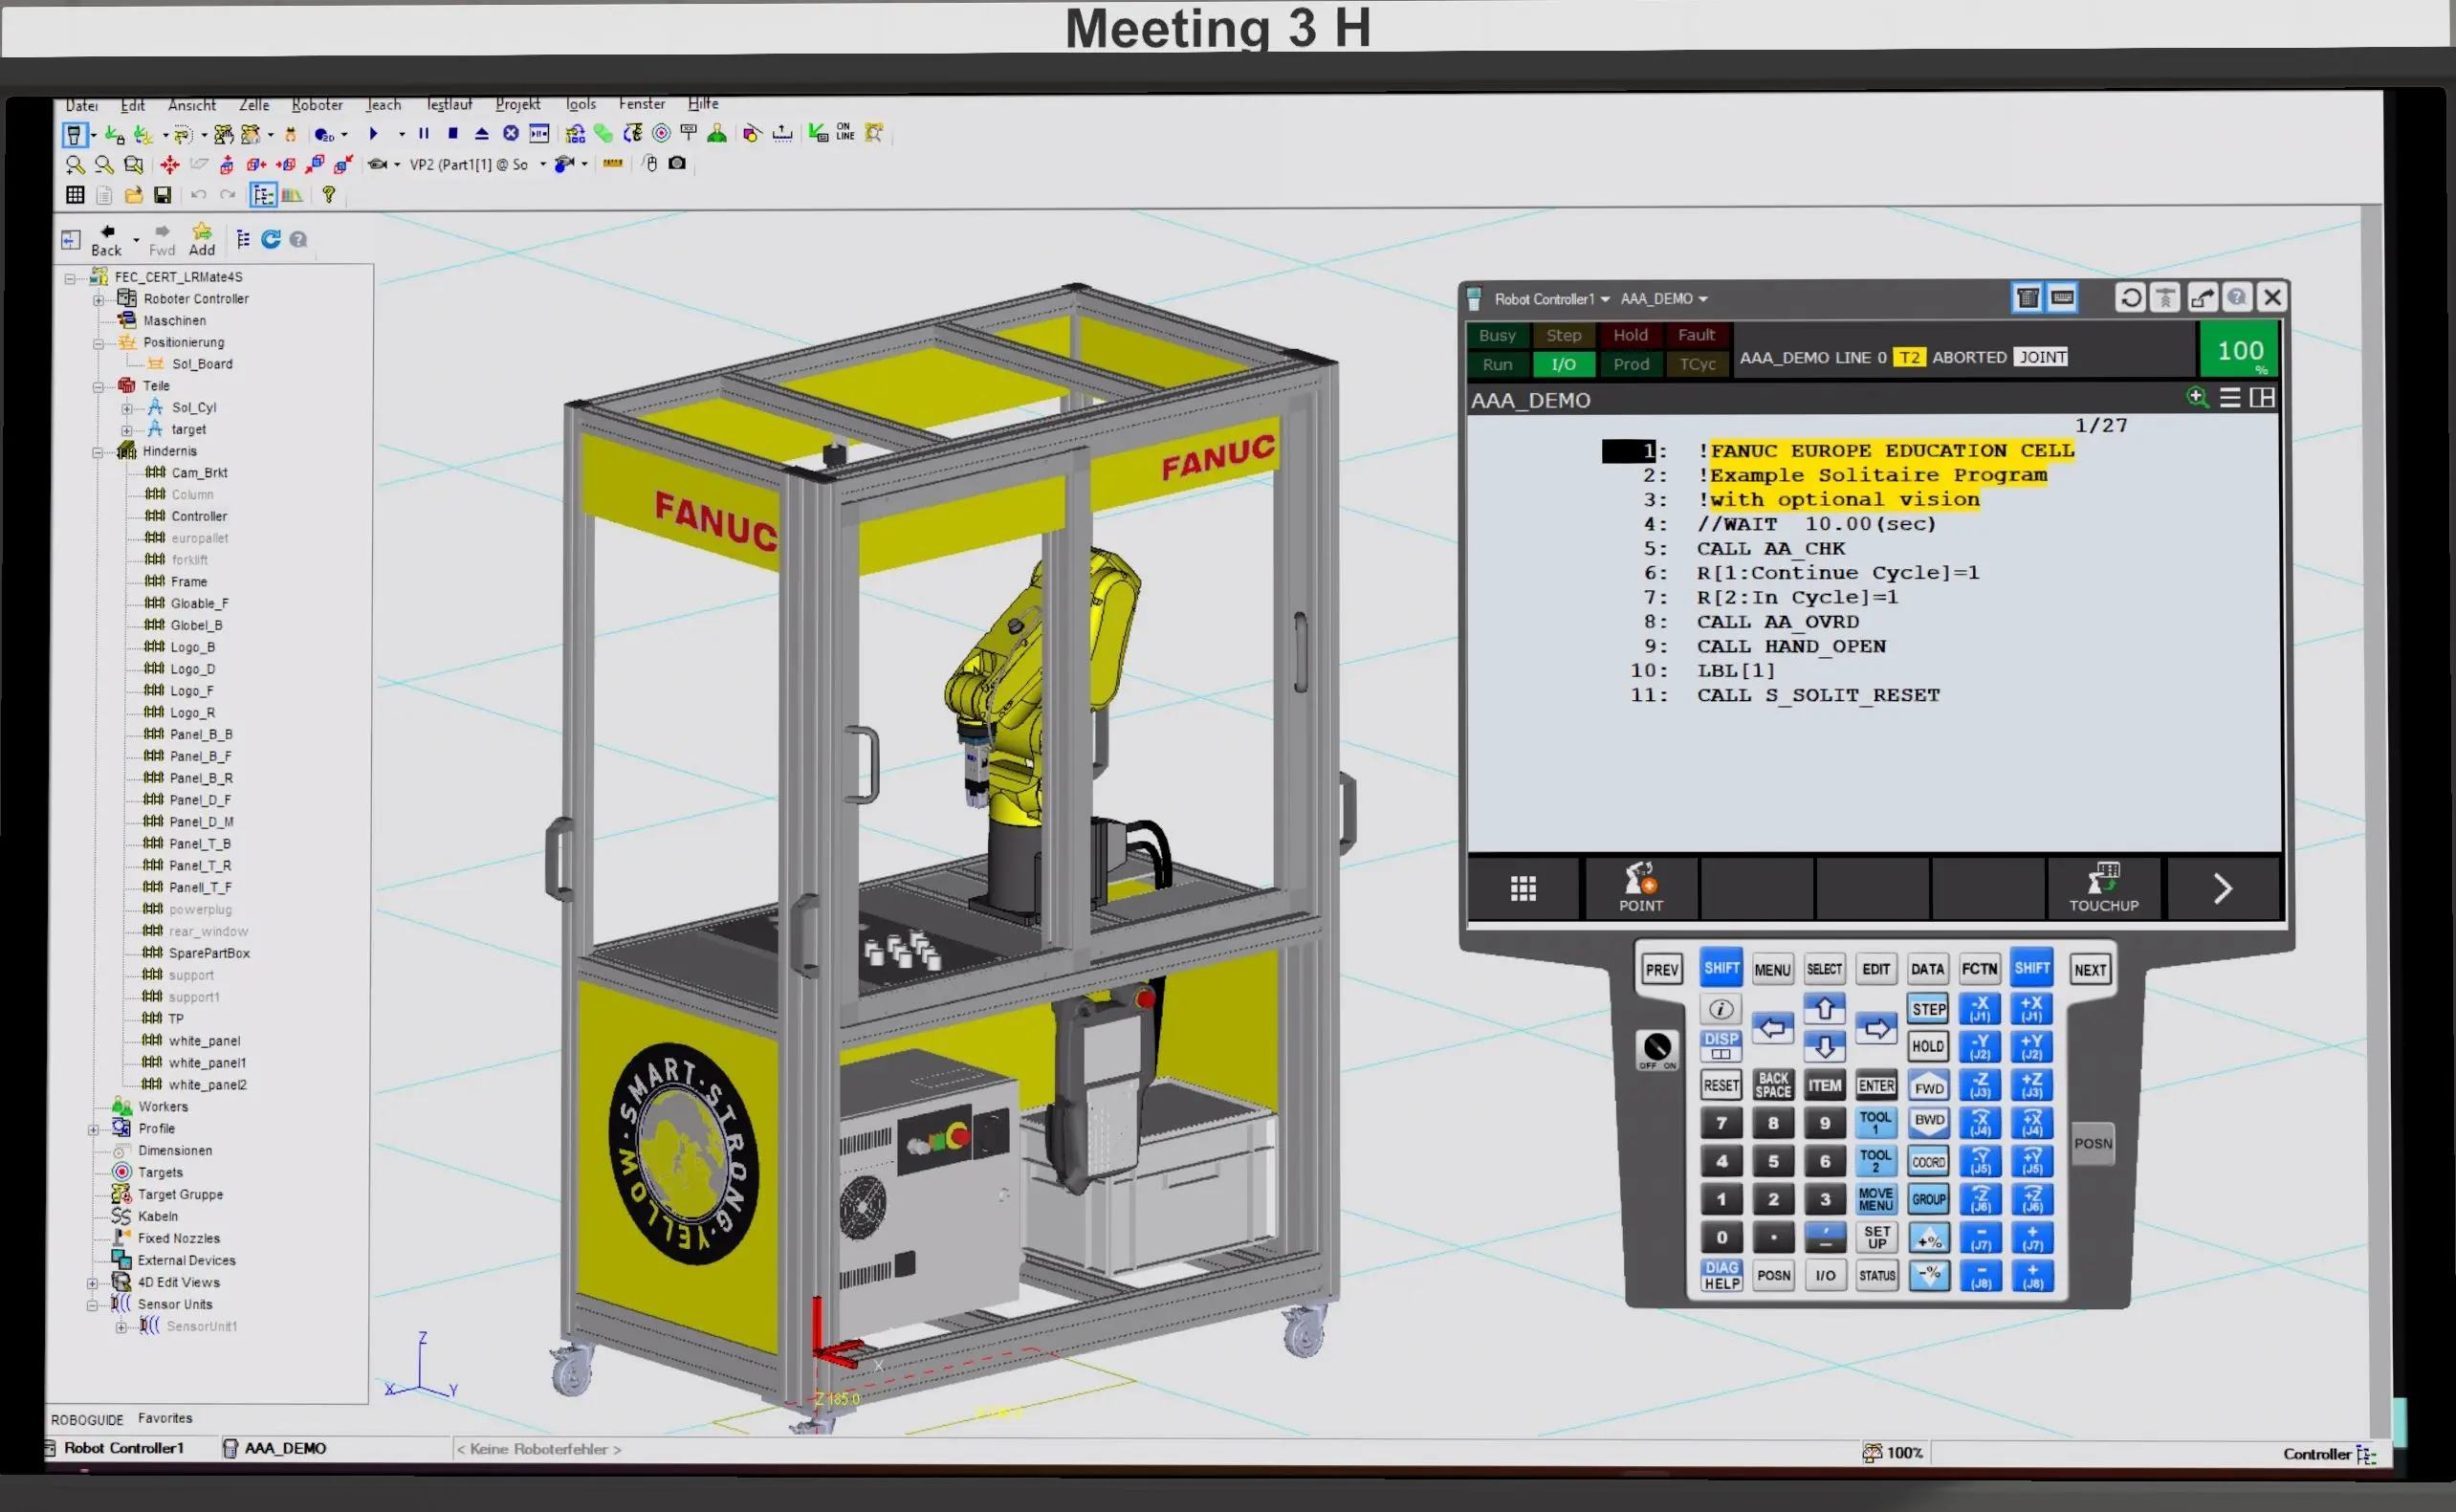Open the Roboter menu

point(317,105)
